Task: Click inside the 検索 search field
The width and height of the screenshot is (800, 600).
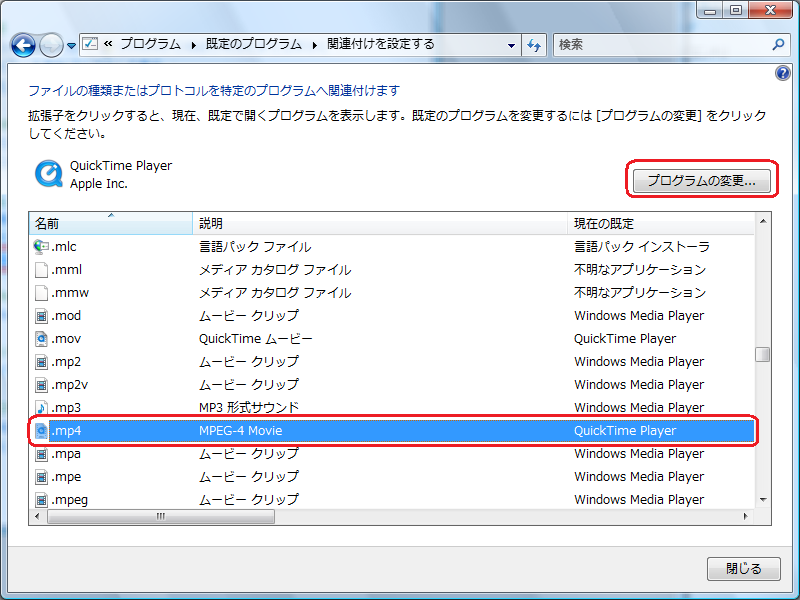Action: click(660, 45)
